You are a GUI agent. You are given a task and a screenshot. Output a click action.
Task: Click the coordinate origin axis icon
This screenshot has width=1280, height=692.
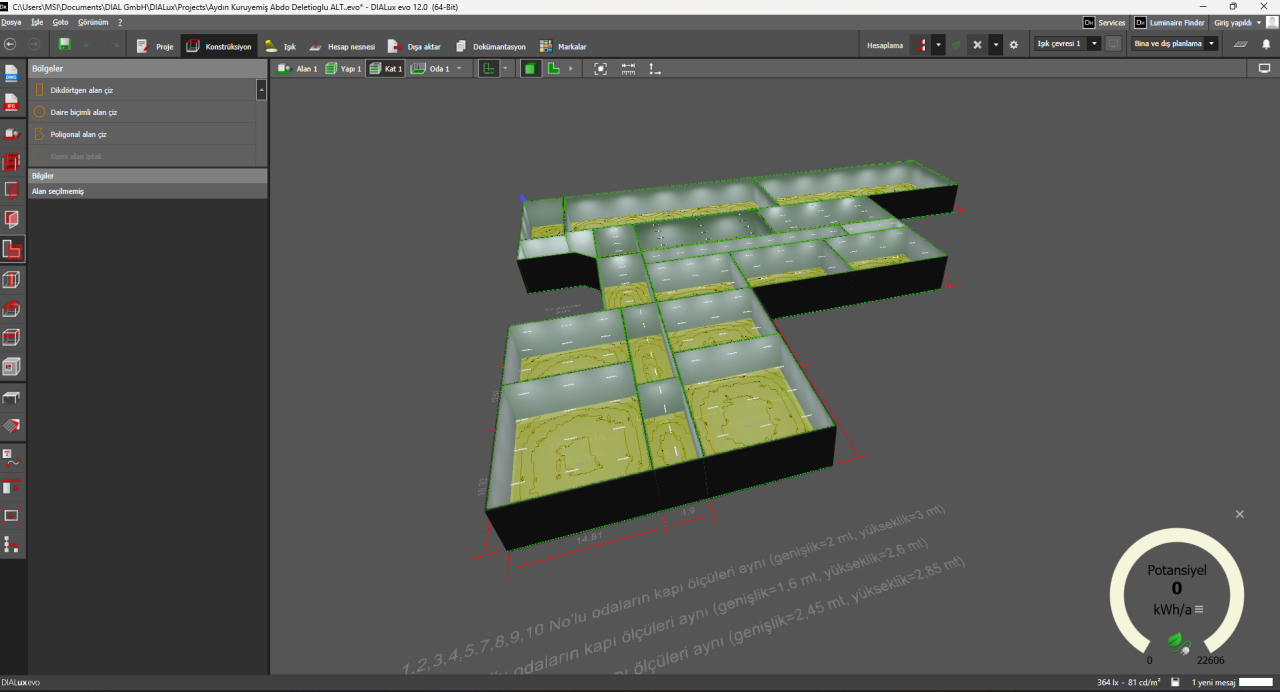coord(655,69)
